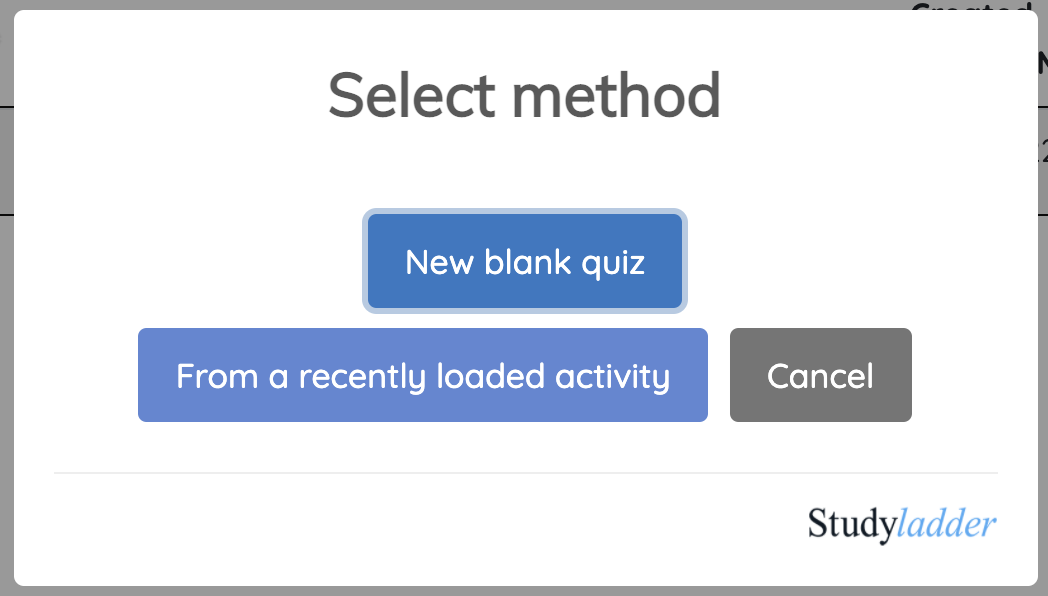Click the partially hidden 'Created' column header

[x=970, y=6]
